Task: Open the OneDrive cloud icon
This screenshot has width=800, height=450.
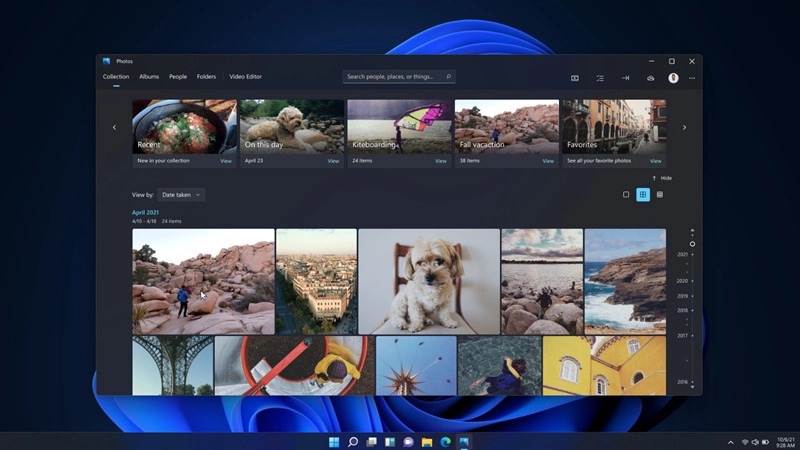Action: click(651, 78)
